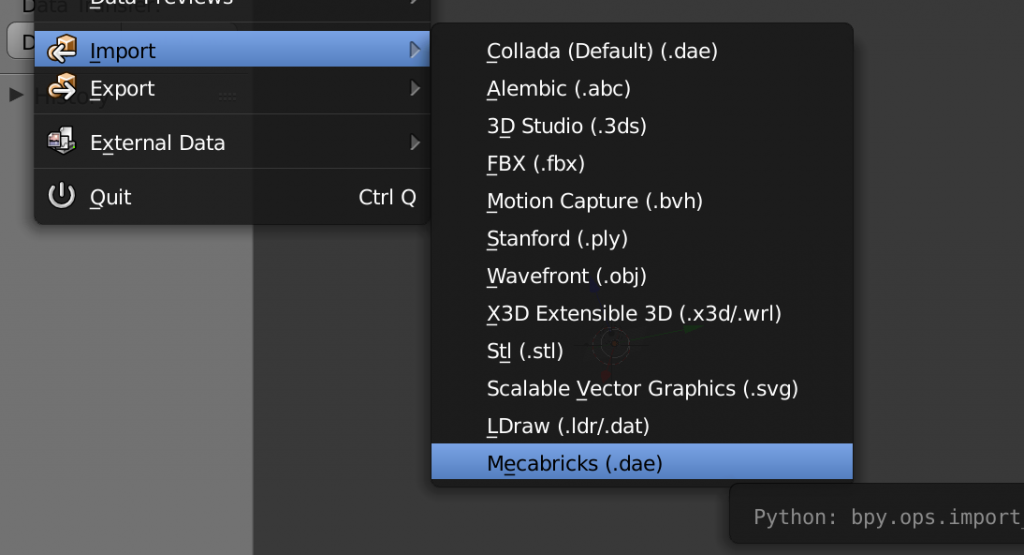Viewport: 1024px width, 555px height.
Task: Import a 3D Studio (.3ds) file
Action: (x=566, y=126)
